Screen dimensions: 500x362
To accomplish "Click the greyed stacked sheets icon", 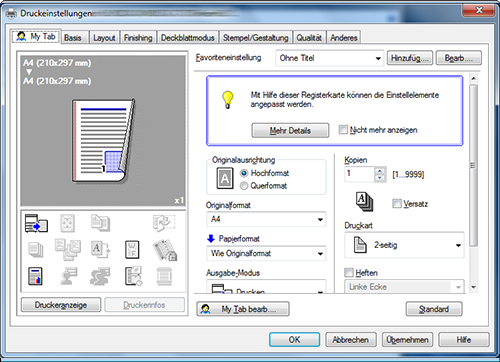I will (36, 250).
